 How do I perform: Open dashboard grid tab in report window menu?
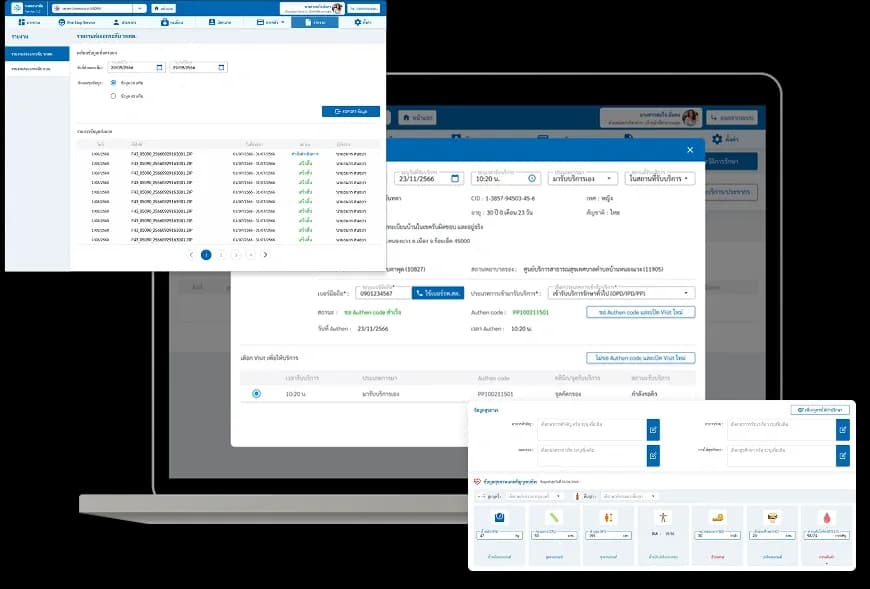(x=29, y=22)
